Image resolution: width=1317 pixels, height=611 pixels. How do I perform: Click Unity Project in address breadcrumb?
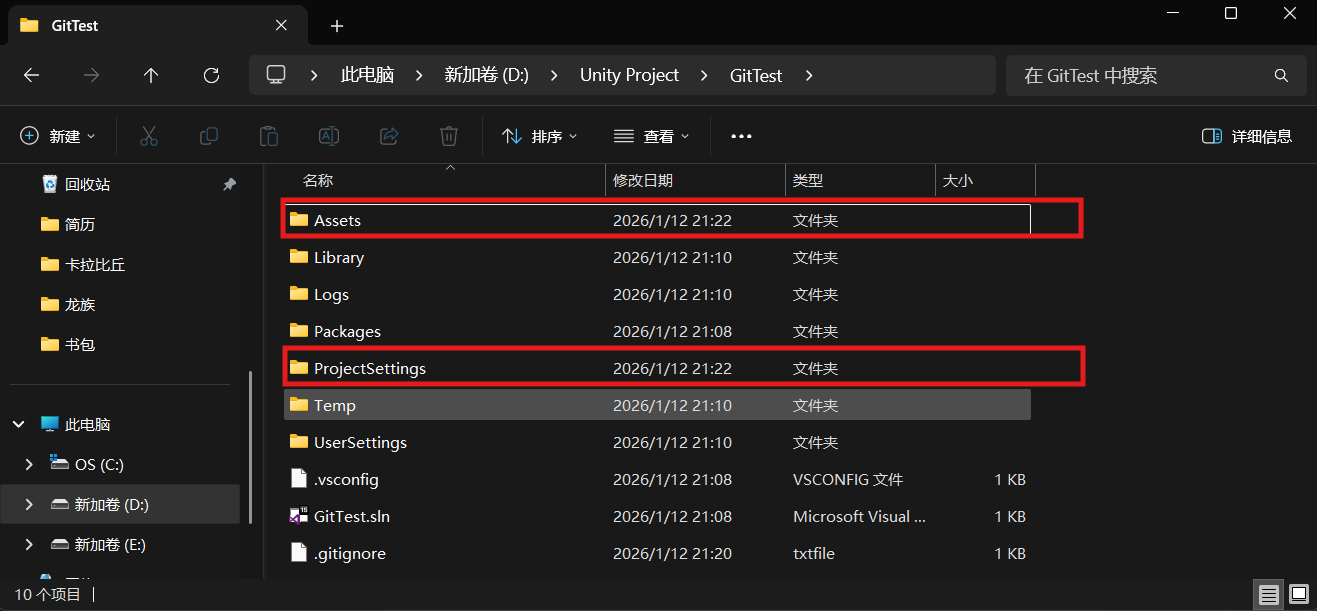[629, 75]
